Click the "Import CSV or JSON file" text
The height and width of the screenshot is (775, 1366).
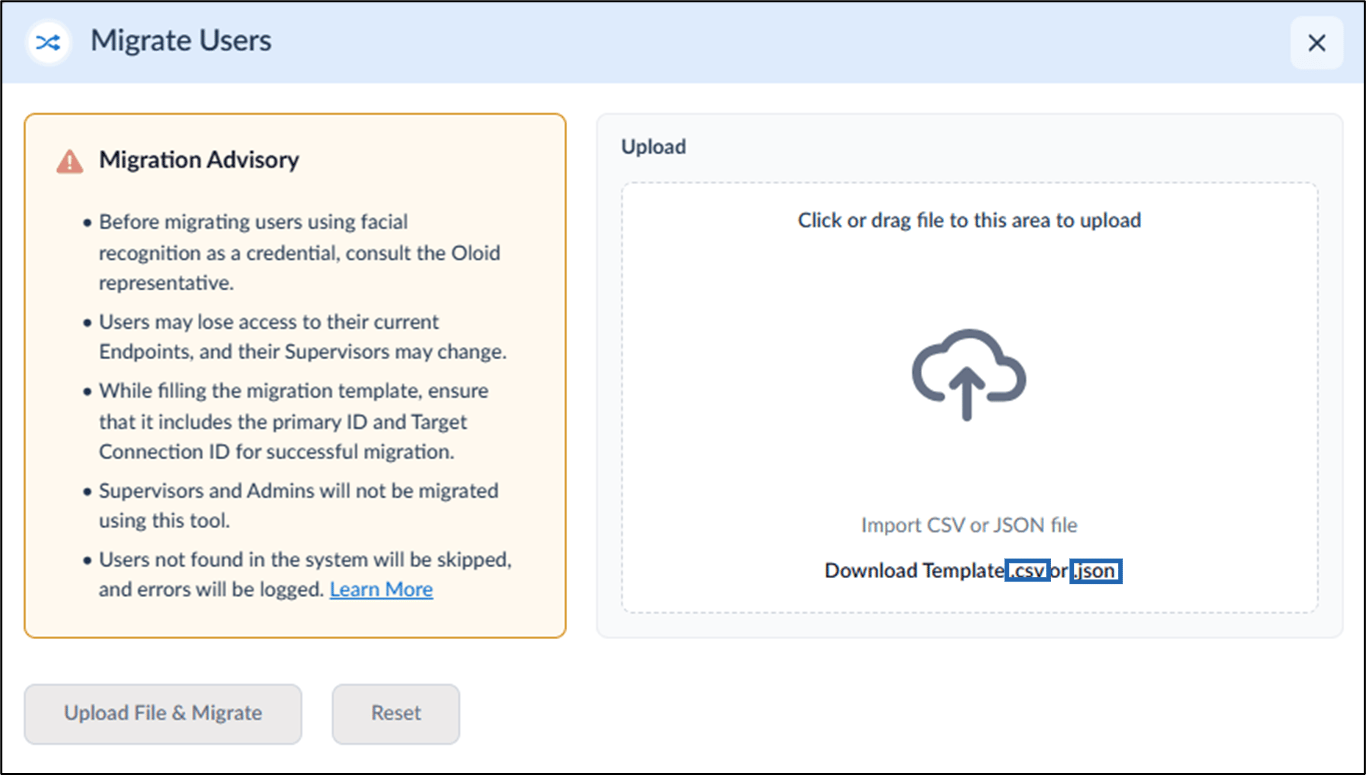[969, 525]
